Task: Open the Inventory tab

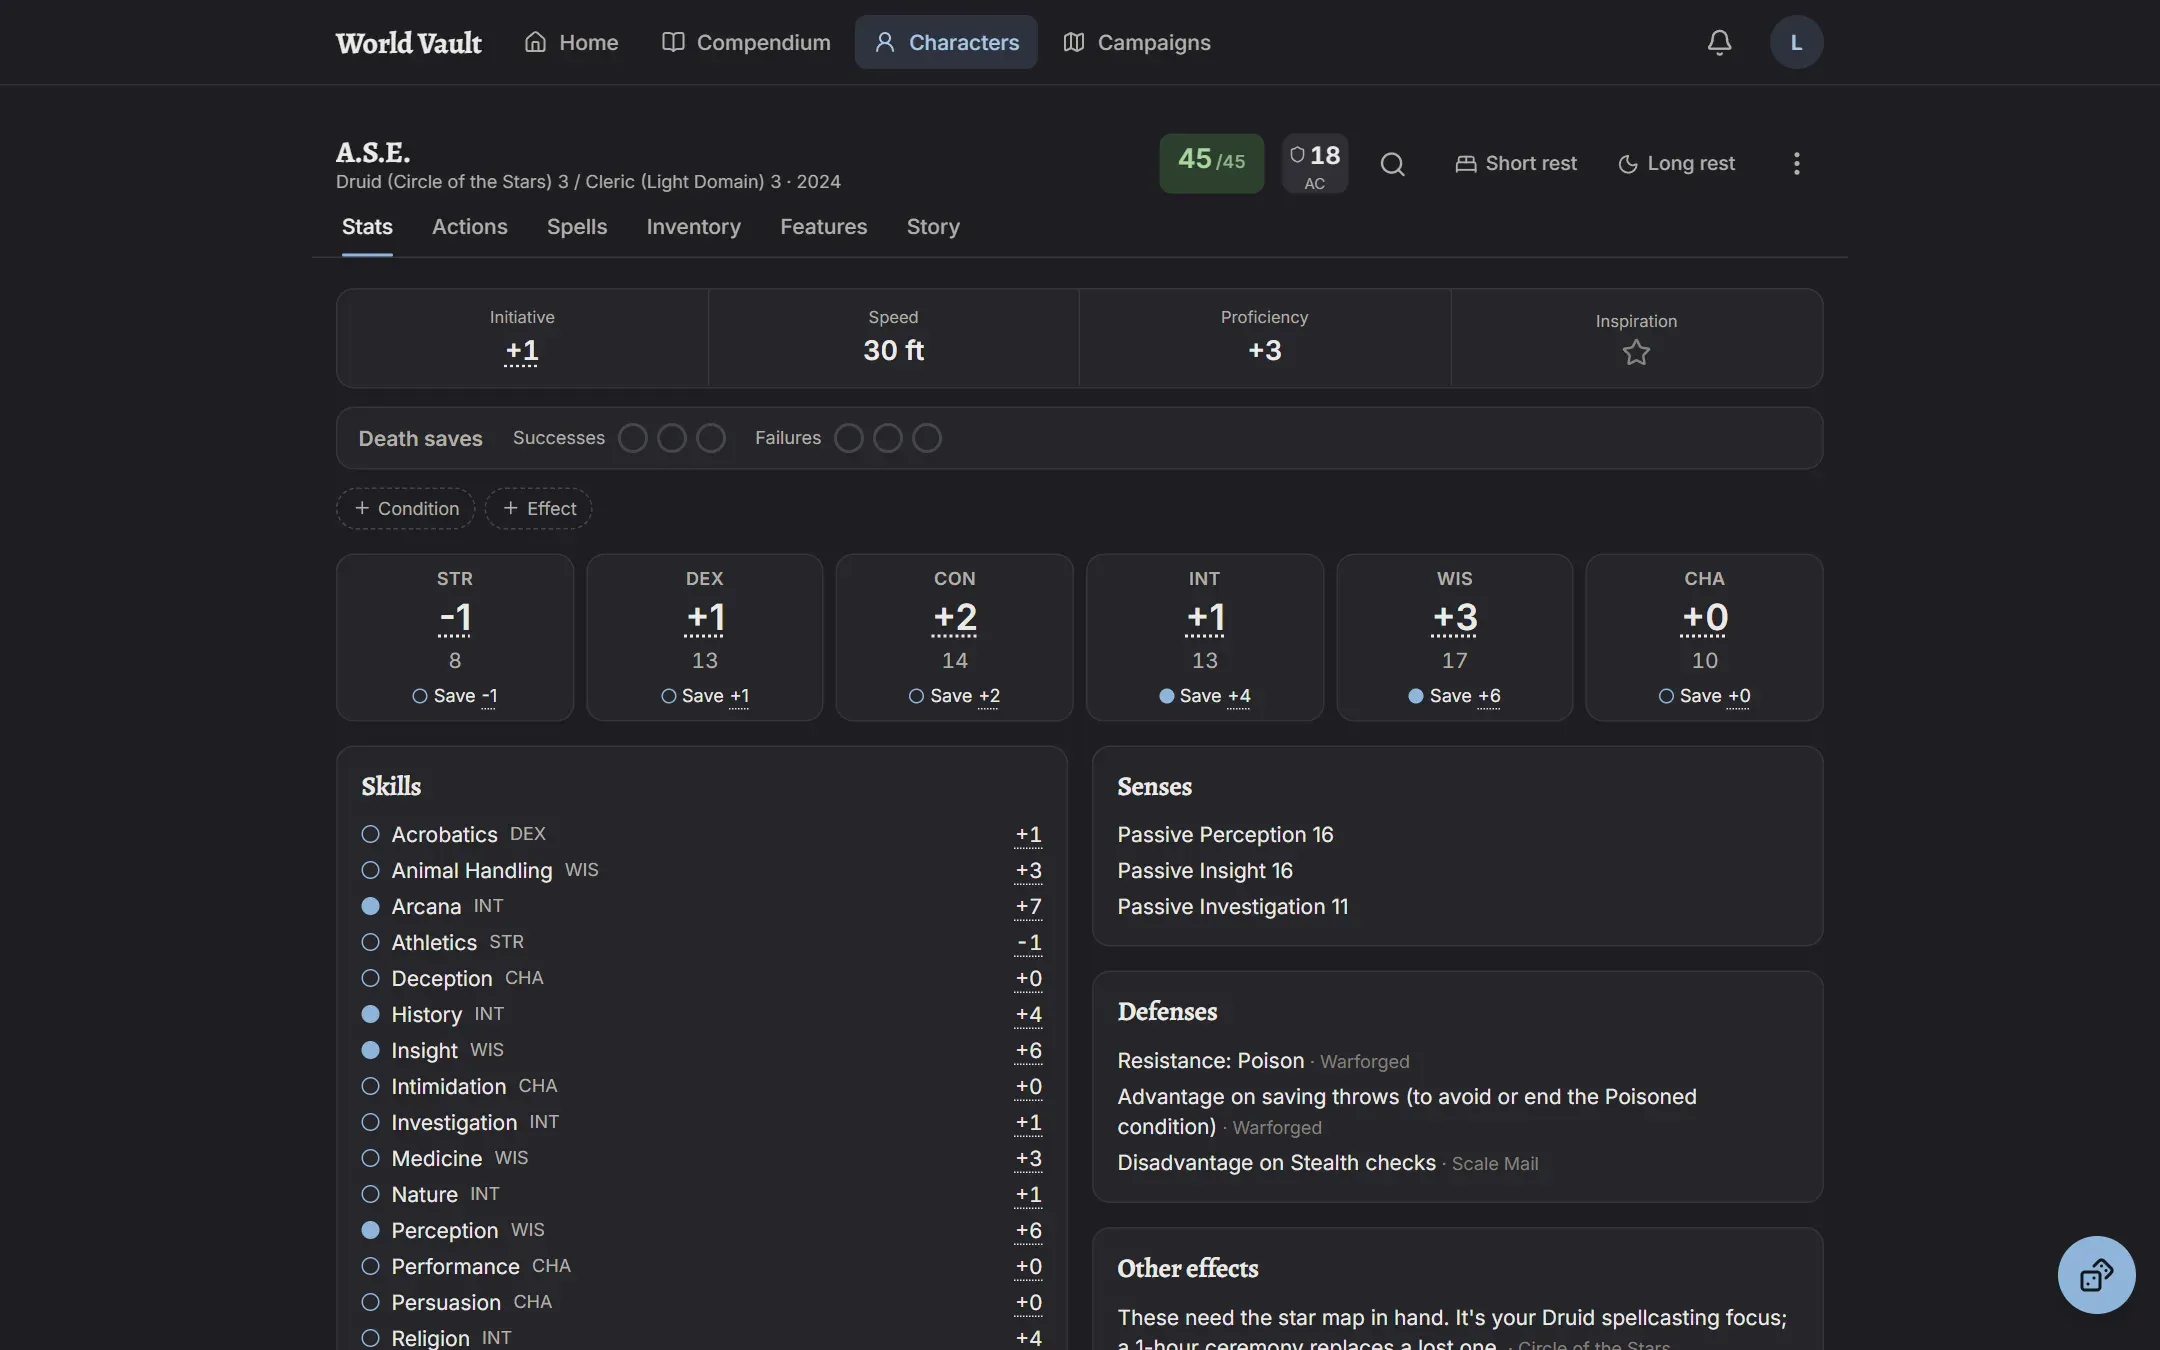Action: coord(693,227)
